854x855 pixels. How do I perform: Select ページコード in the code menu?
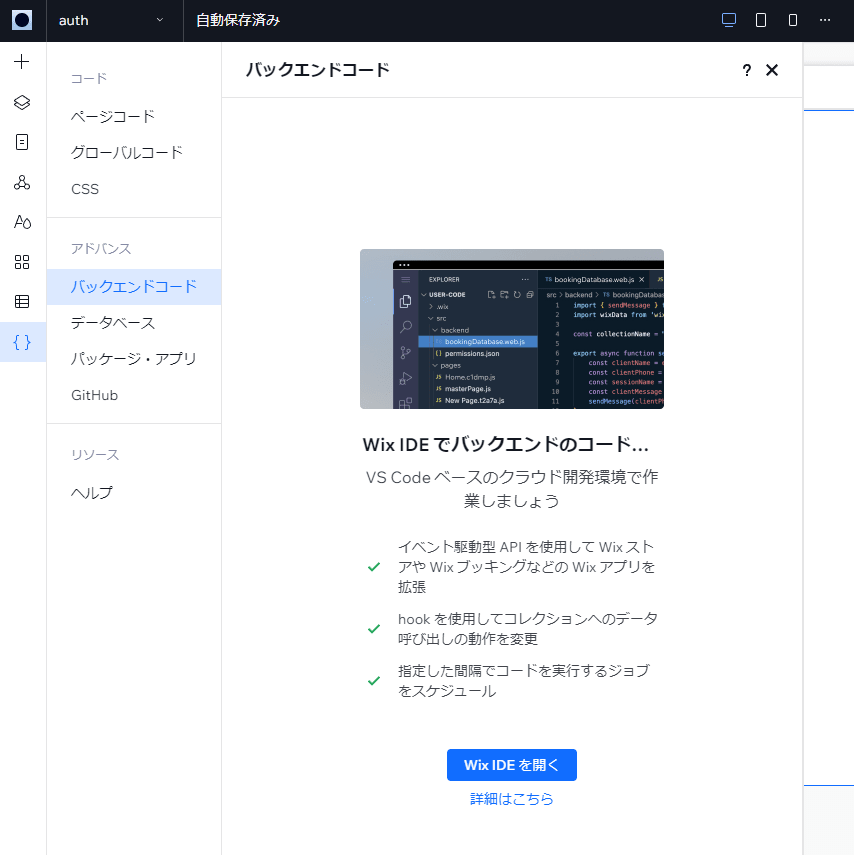[134, 116]
